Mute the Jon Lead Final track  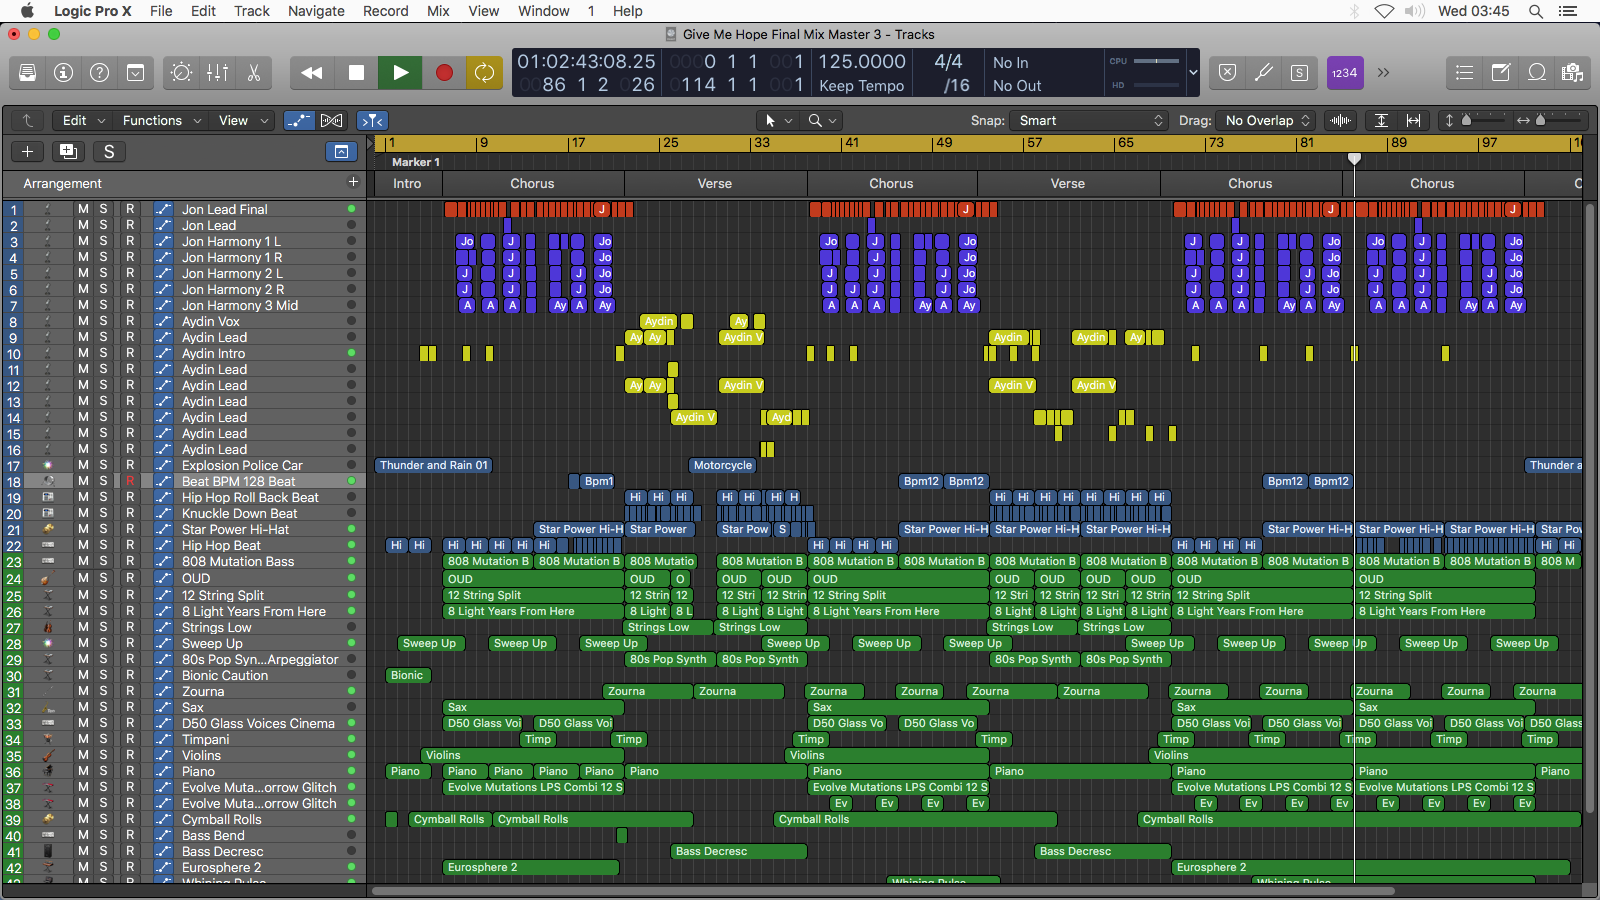tap(83, 209)
